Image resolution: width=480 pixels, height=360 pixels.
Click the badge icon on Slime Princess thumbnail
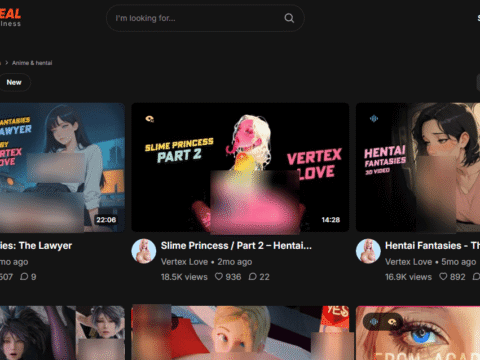coord(150,119)
